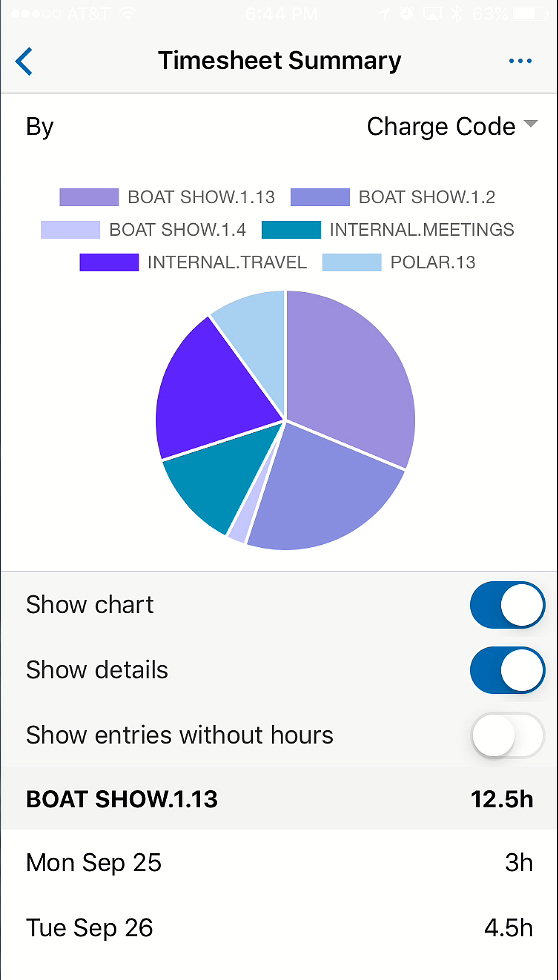Toggle off the Show chart switch
Viewport: 558px width, 980px height.
507,605
